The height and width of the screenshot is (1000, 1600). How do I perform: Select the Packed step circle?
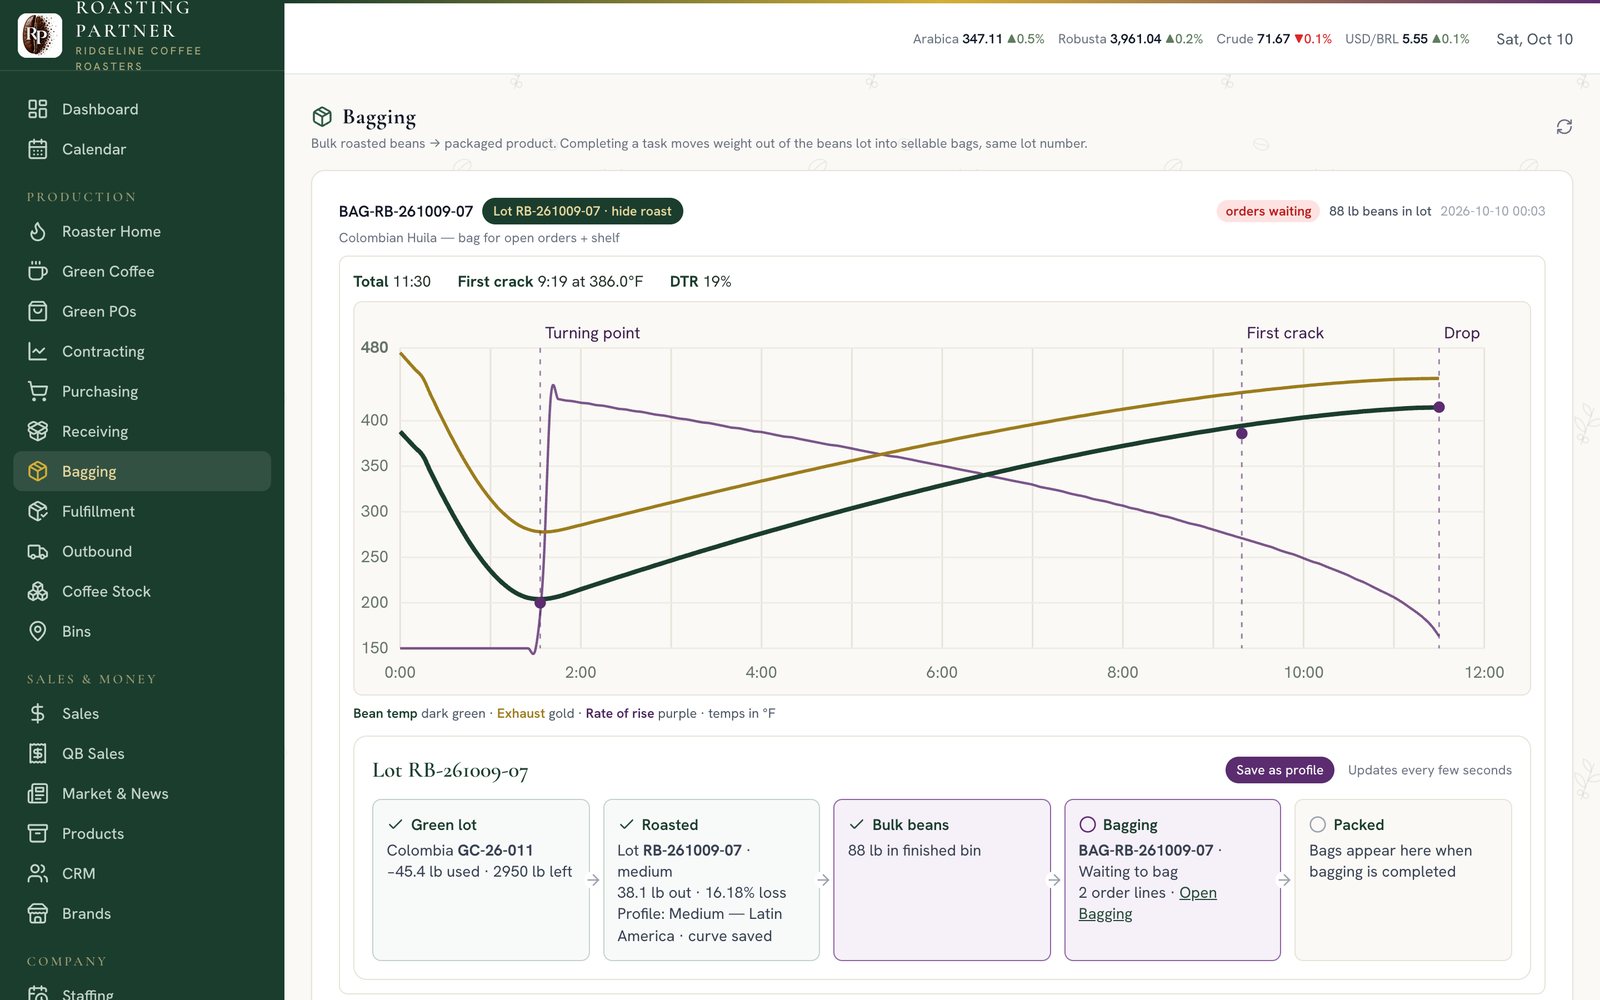[x=1318, y=825]
